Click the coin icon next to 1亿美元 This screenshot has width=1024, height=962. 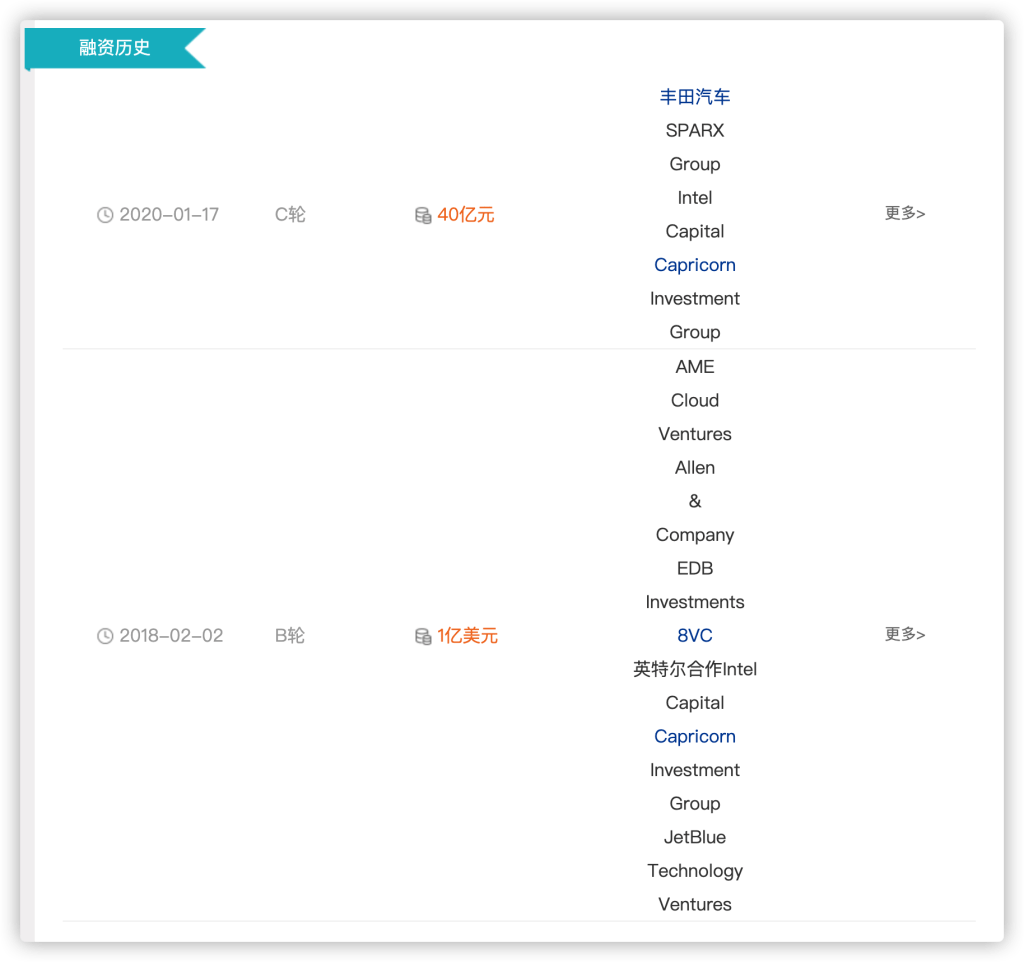point(423,636)
